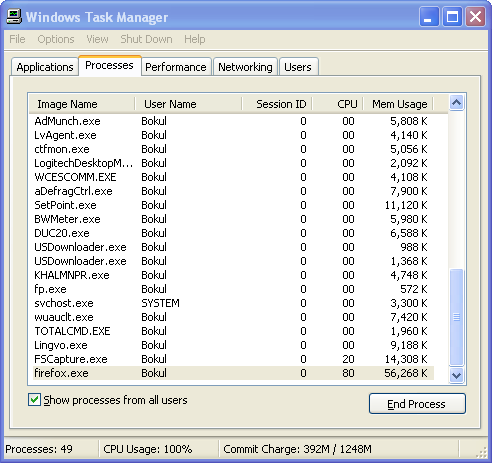
Task: Switch to the Networking tab
Action: tap(245, 67)
